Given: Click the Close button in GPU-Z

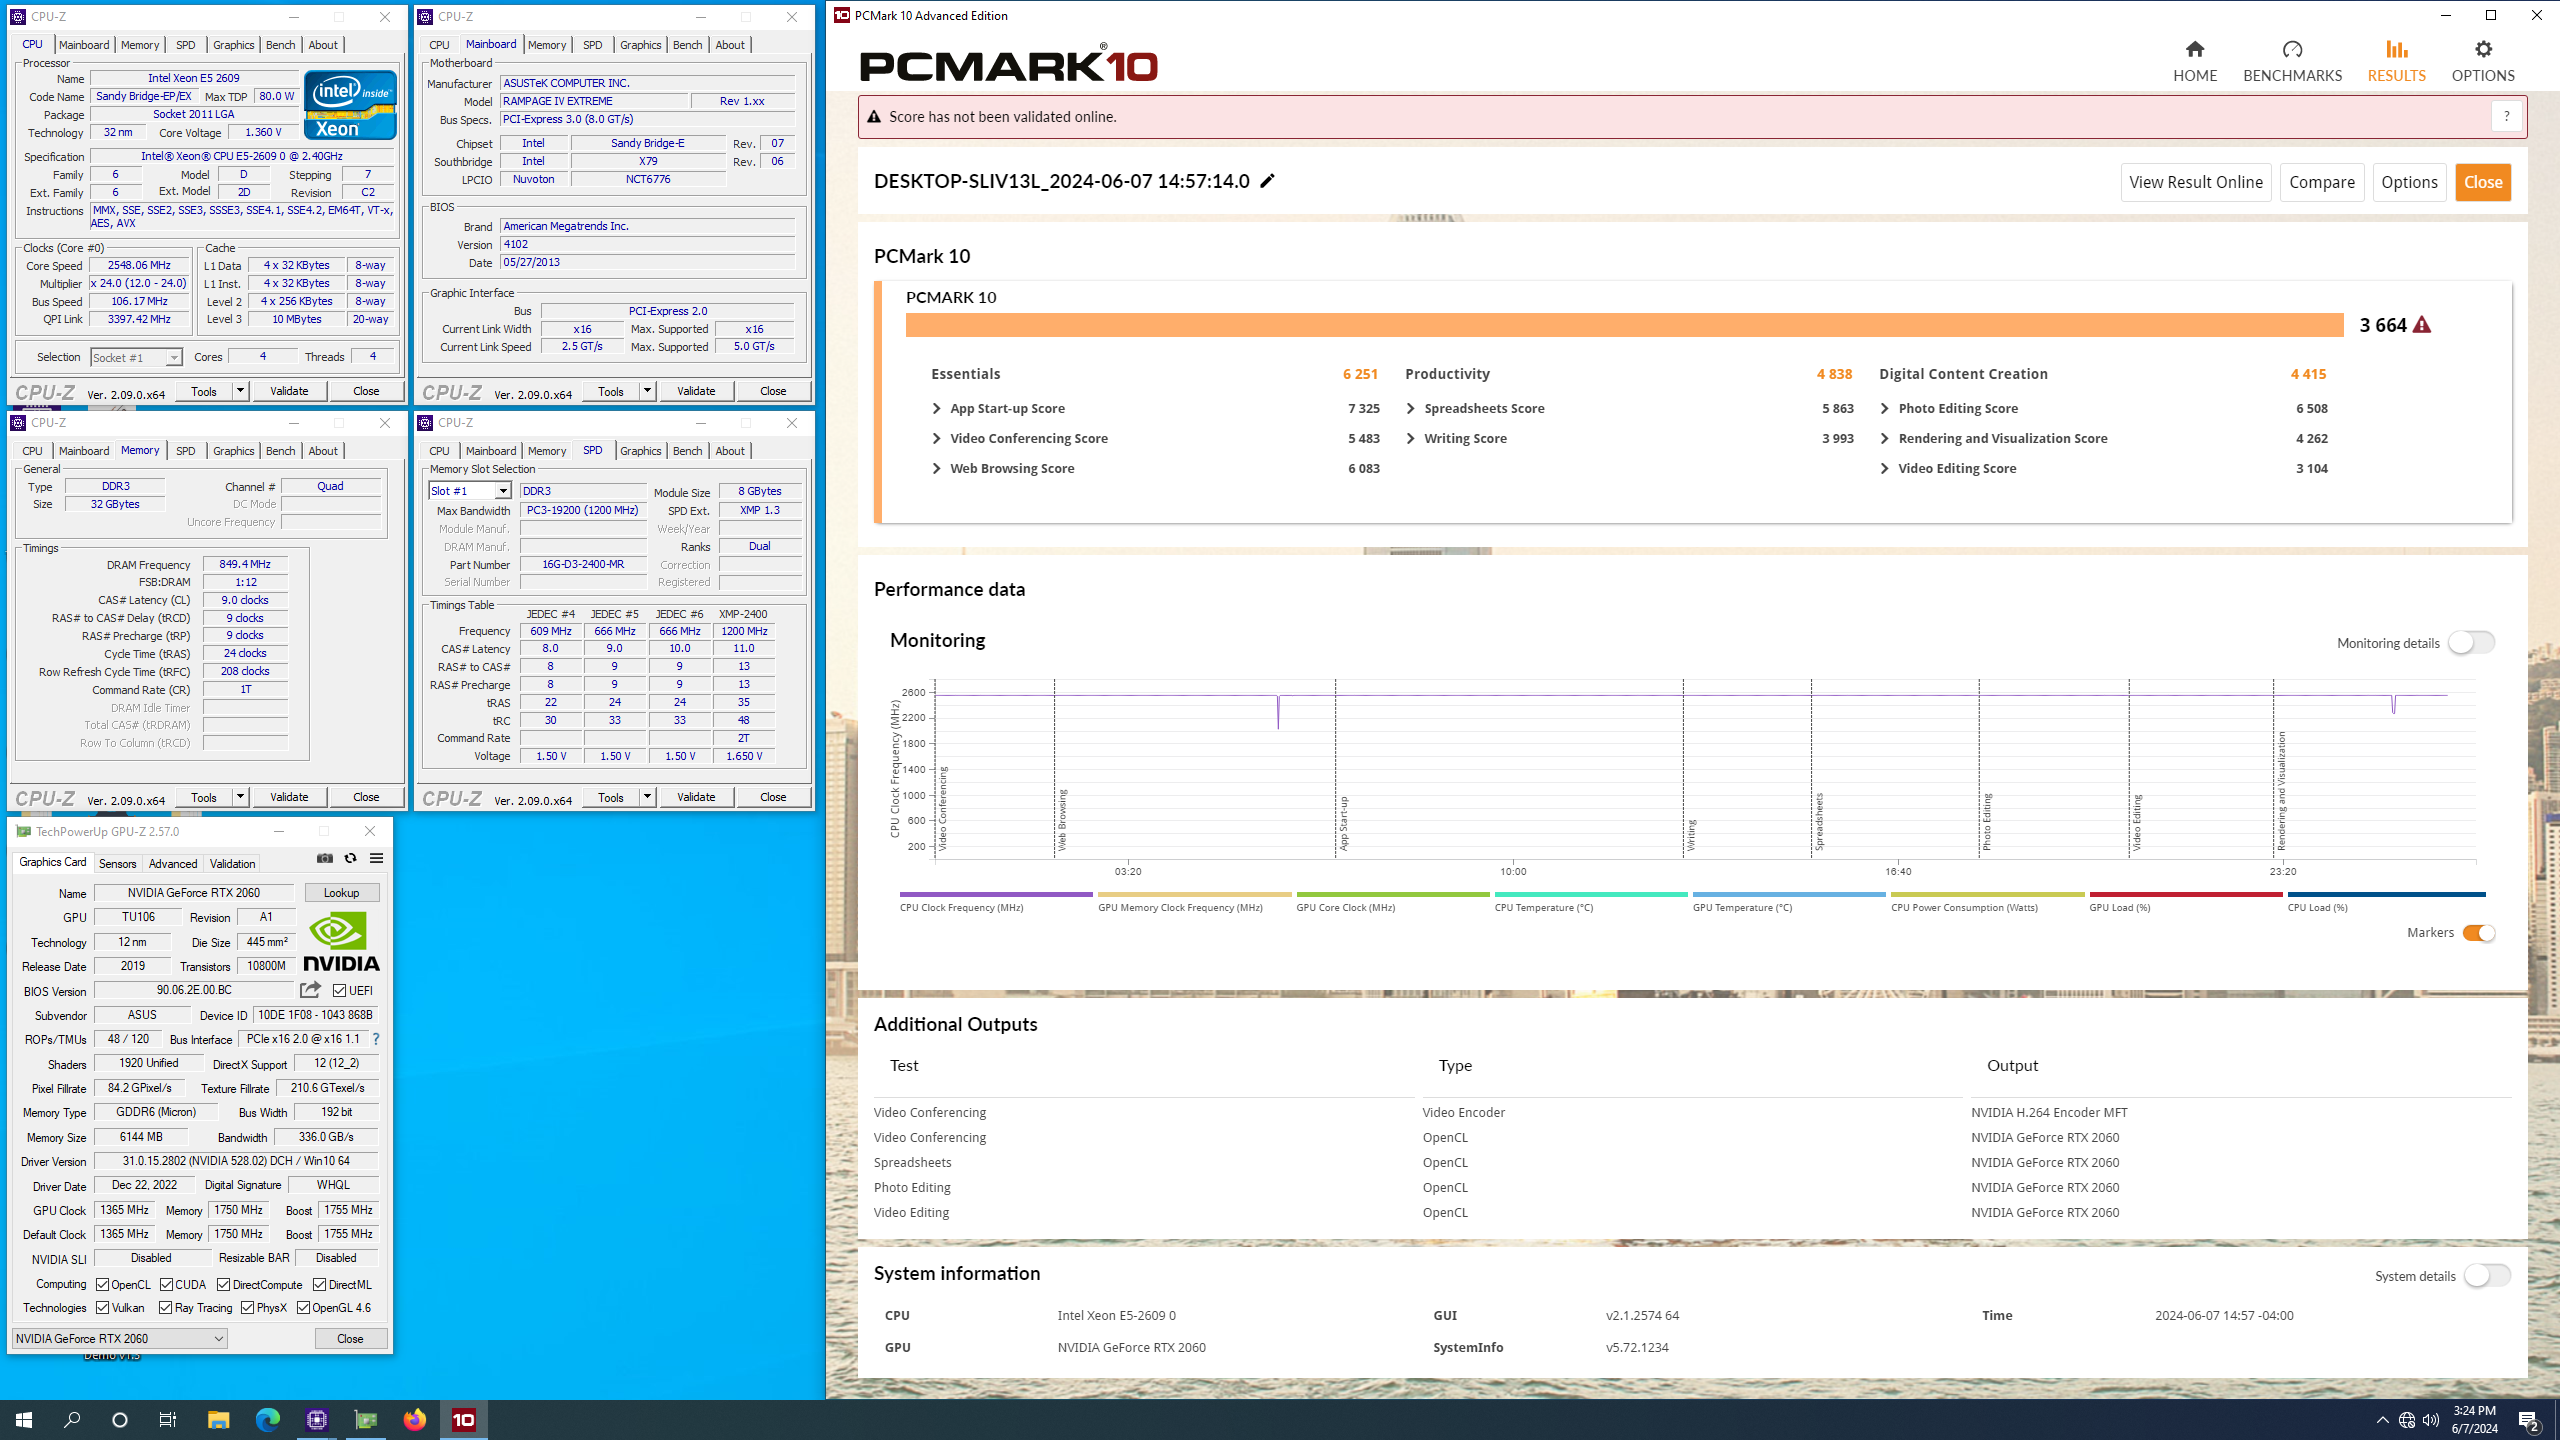Looking at the screenshot, I should [350, 1338].
